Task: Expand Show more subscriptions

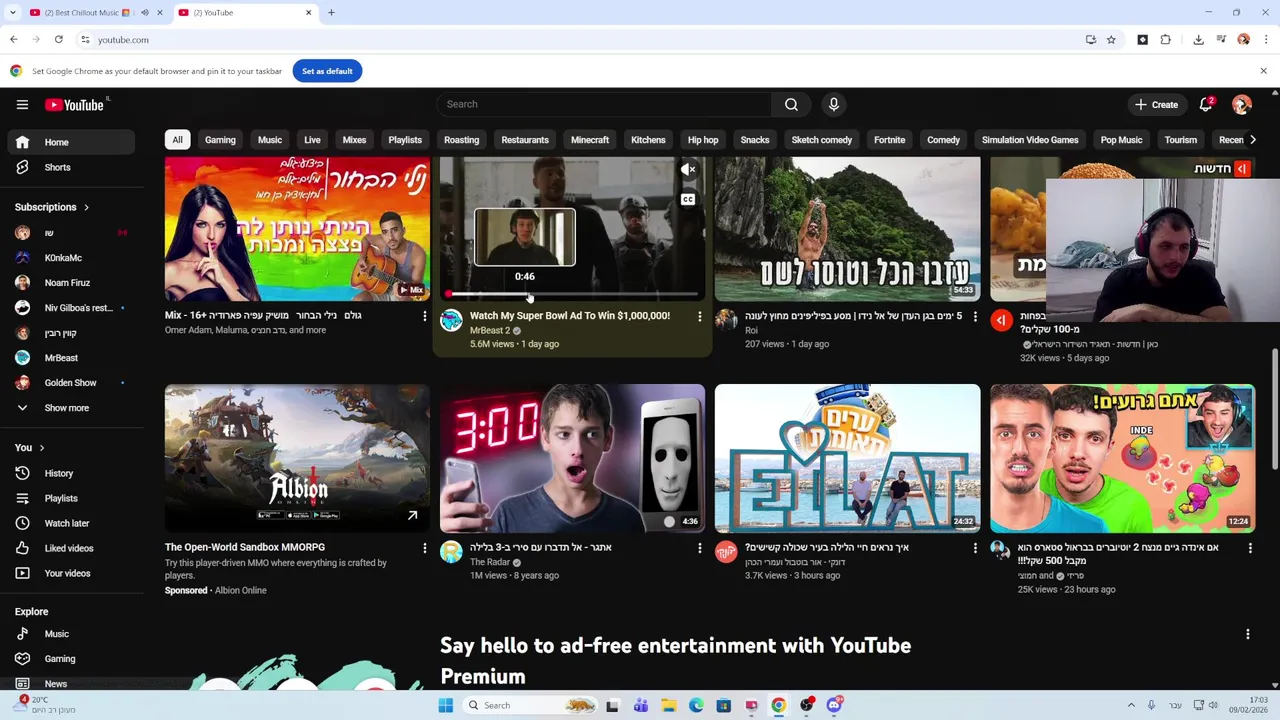Action: (67, 408)
